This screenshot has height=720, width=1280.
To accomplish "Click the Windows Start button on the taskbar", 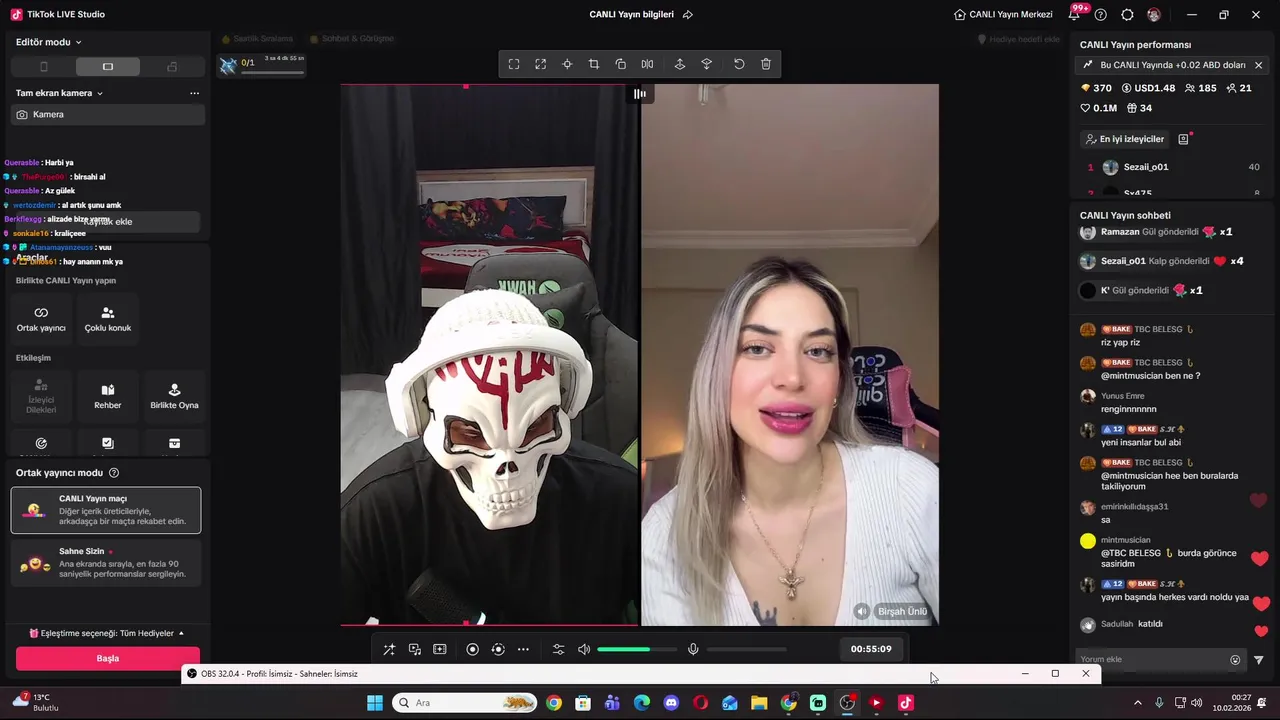I will click(375, 703).
